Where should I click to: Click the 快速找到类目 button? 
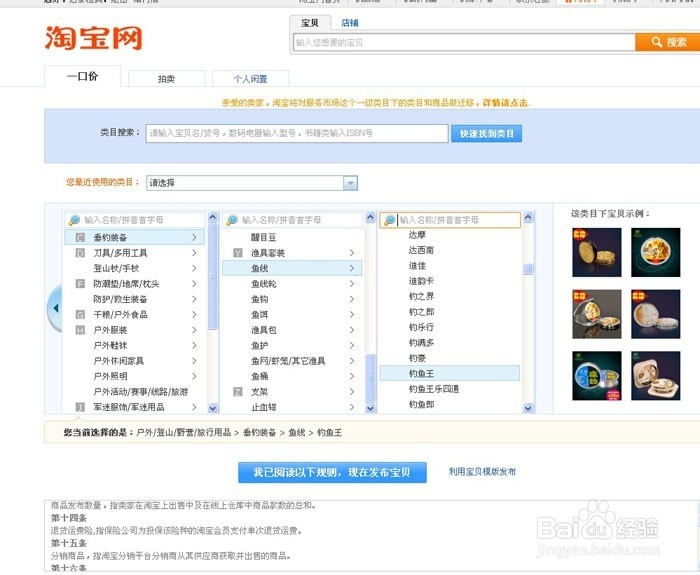486,133
